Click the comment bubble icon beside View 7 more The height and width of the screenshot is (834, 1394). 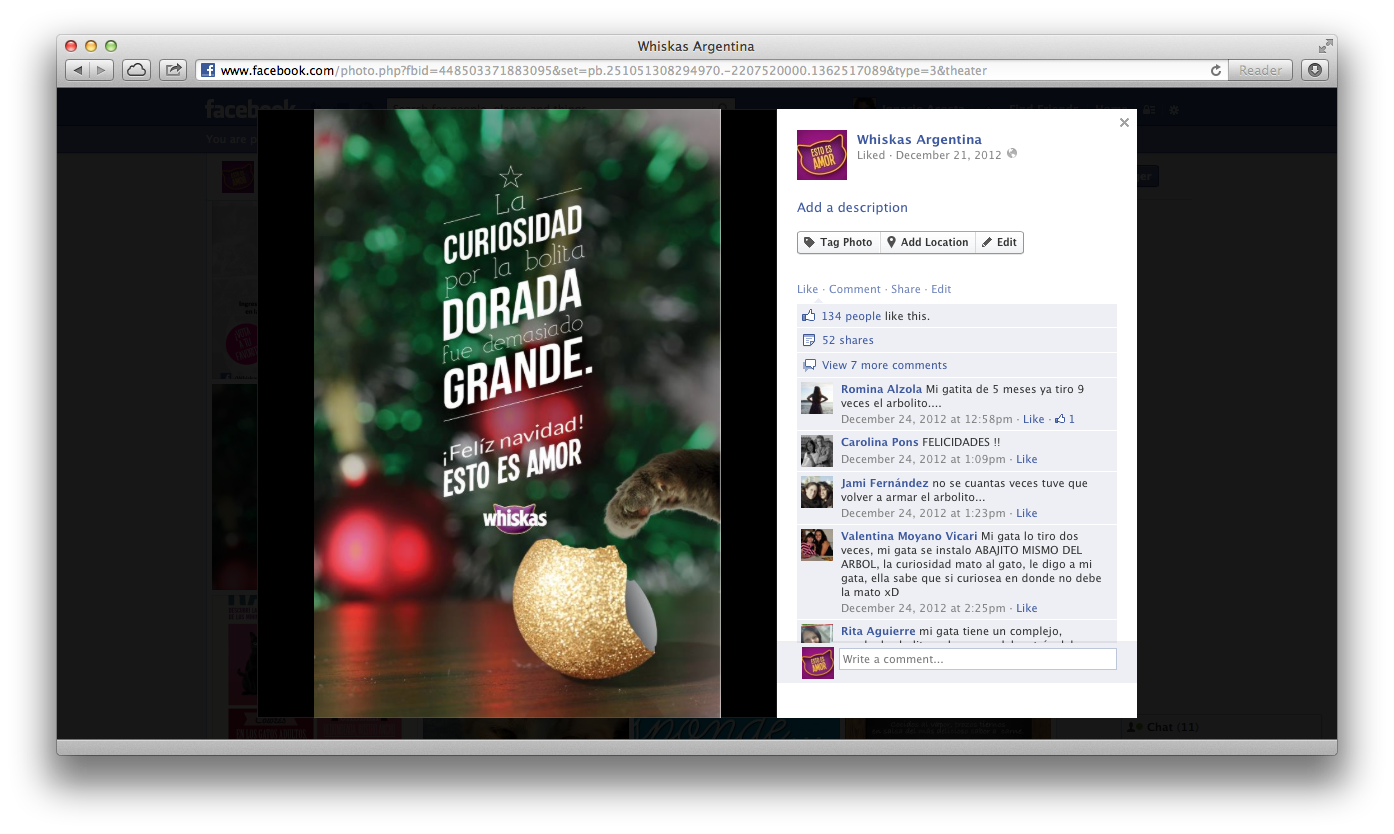809,365
